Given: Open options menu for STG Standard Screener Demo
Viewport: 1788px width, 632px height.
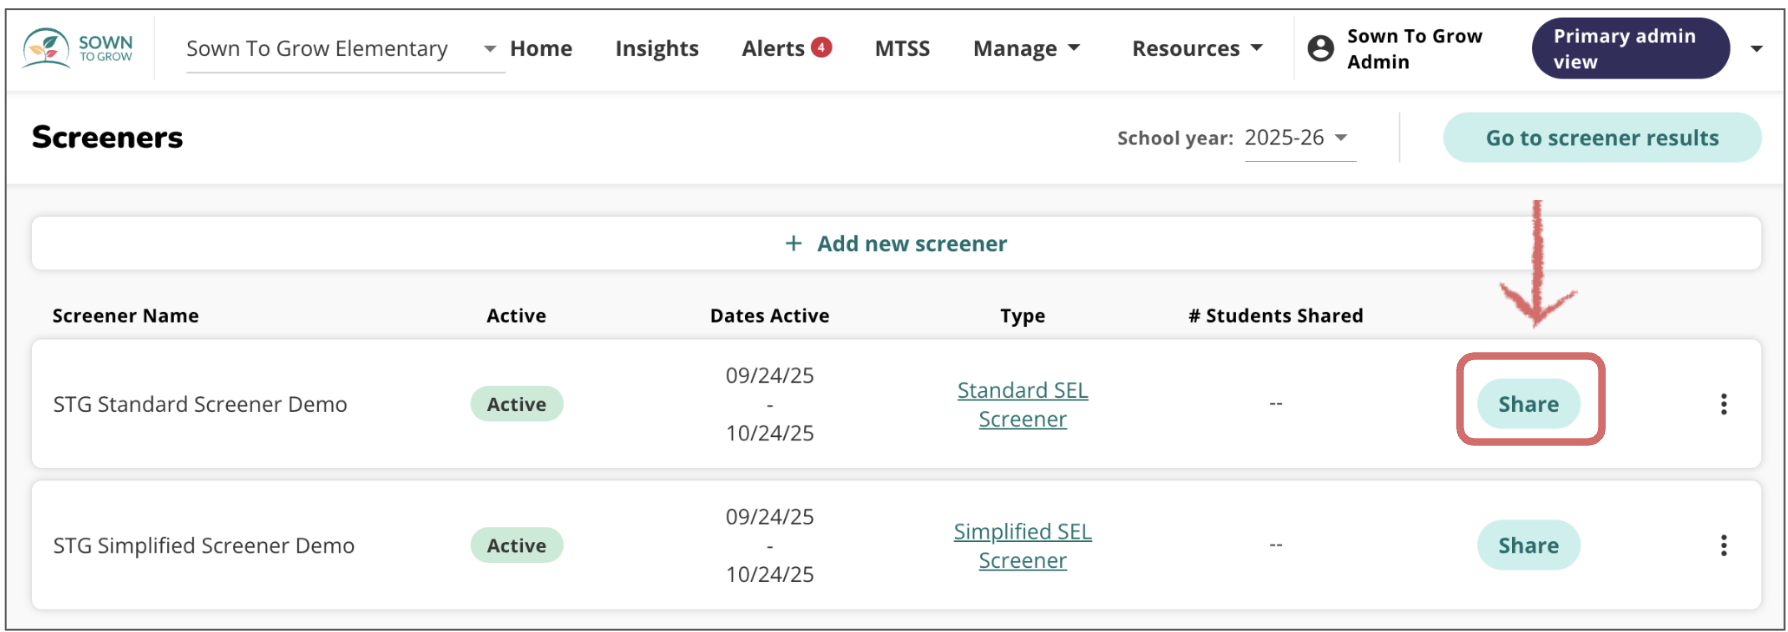Looking at the screenshot, I should [x=1723, y=404].
